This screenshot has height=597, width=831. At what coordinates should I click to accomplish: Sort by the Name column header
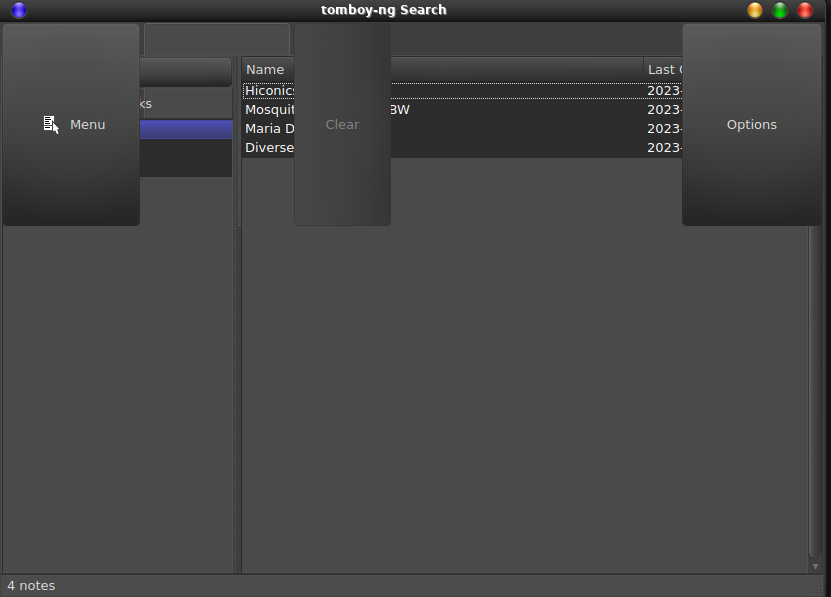443,69
